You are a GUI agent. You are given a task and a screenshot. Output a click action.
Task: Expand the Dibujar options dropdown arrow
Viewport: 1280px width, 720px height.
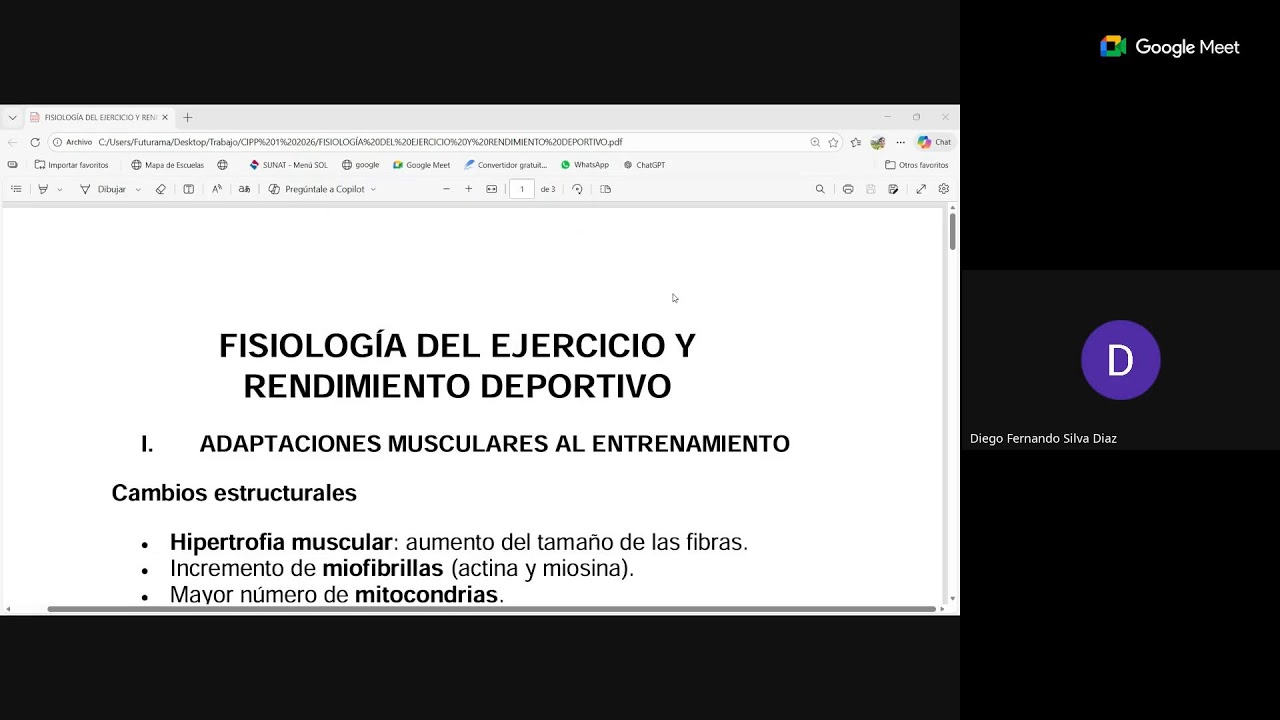138,189
